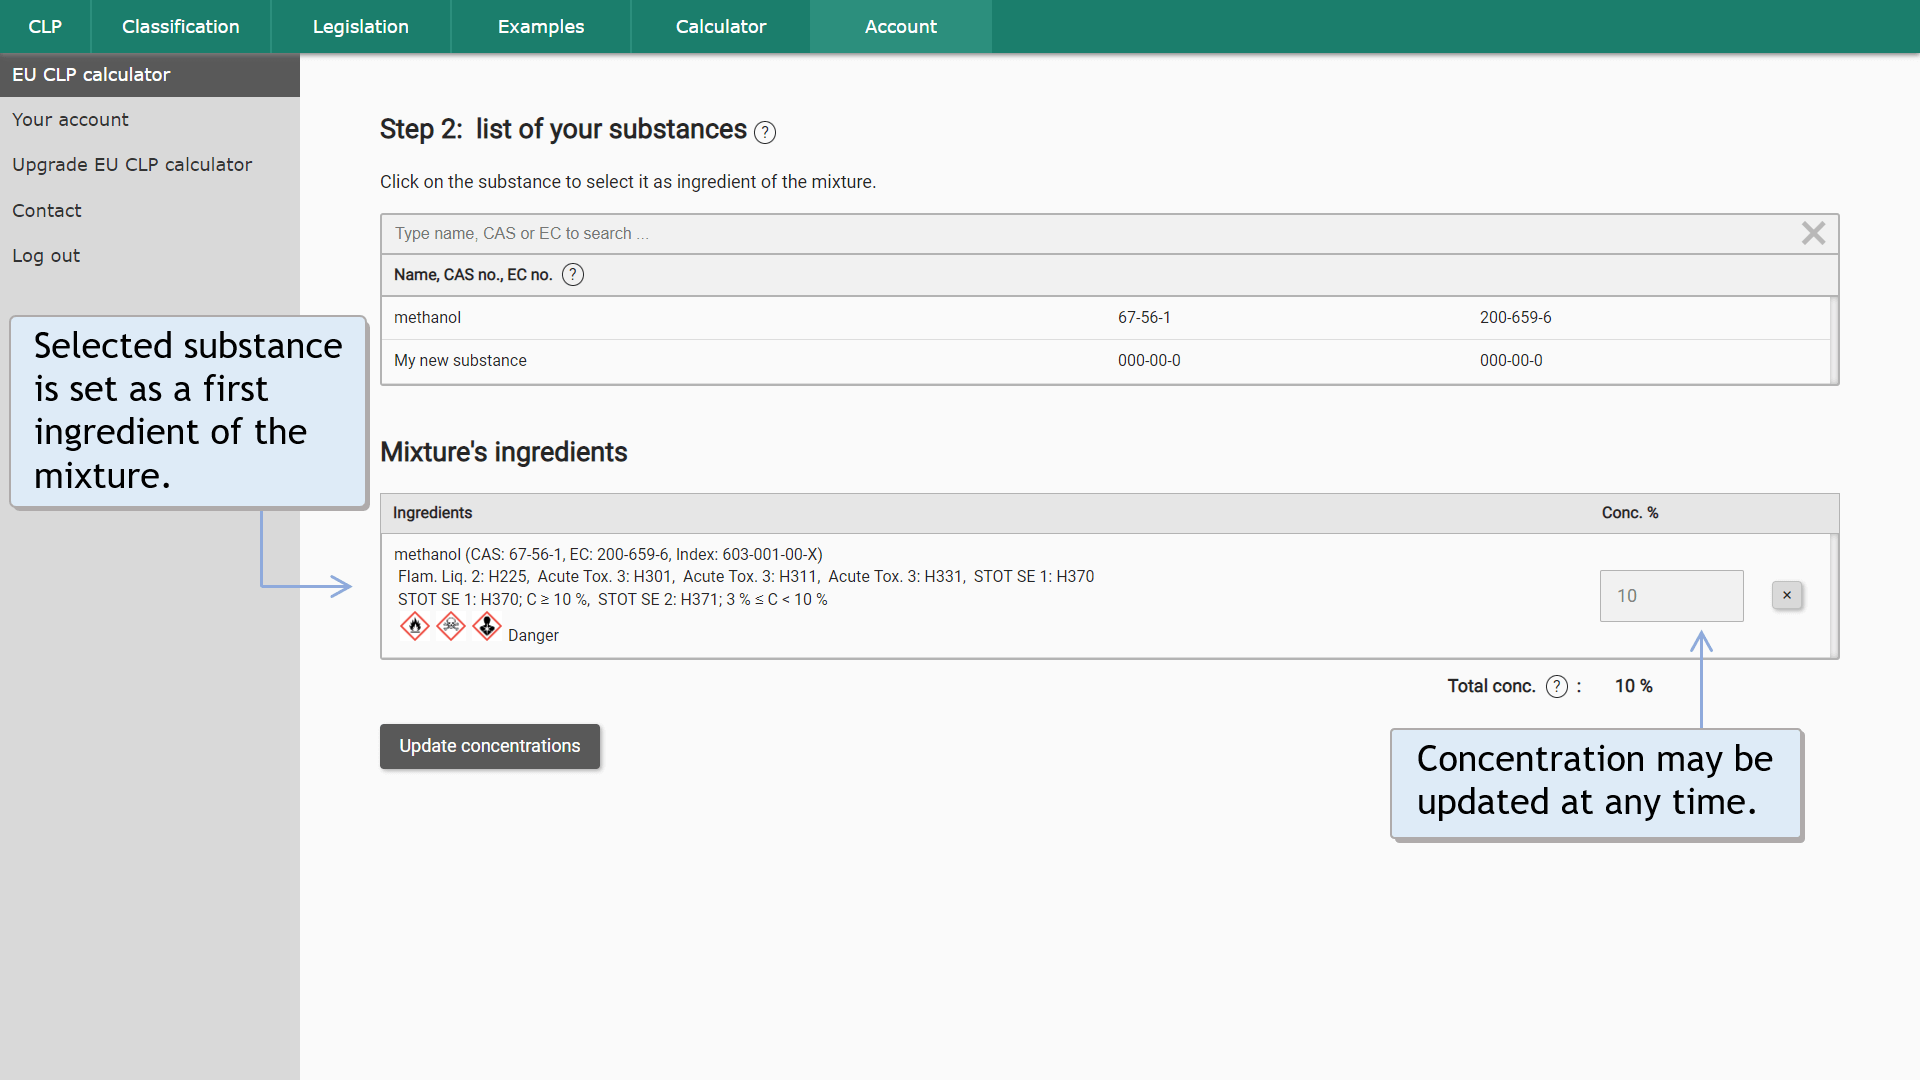Screen dimensions: 1920x1080
Task: Click on My new substance in the list
Action: (x=460, y=360)
